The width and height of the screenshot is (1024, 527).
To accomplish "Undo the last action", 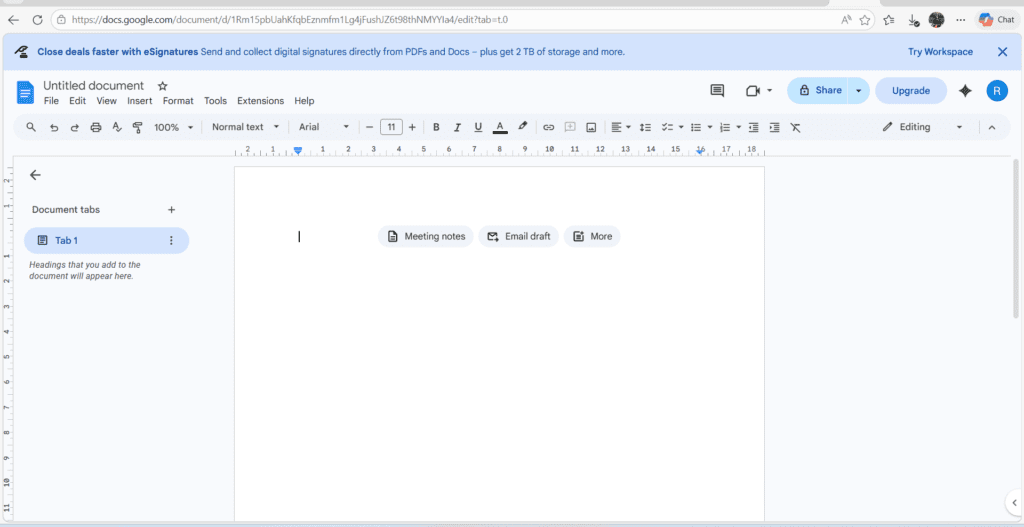I will (54, 127).
